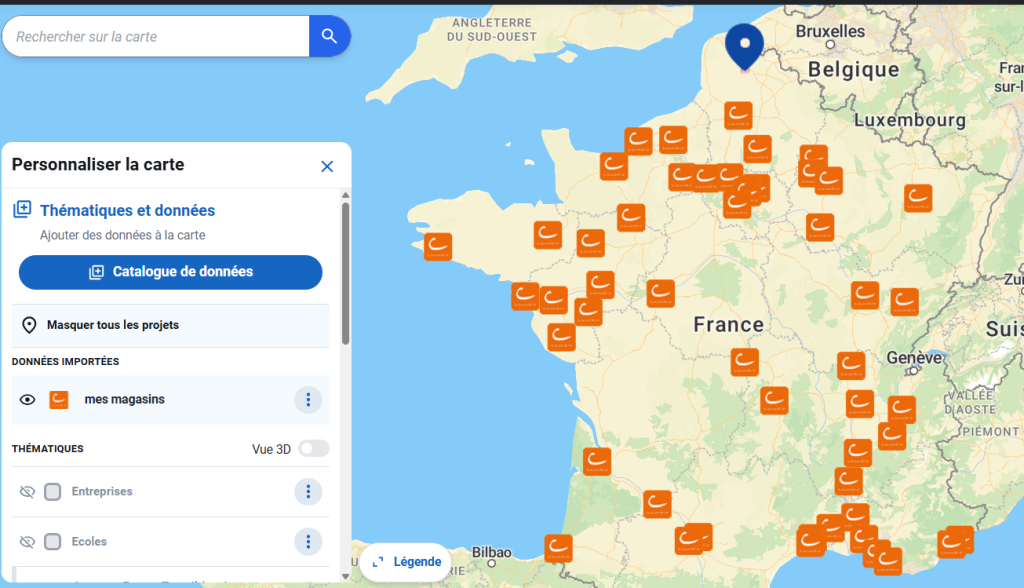This screenshot has width=1024, height=588.
Task: Select the store marker directly below the blue pin
Action: click(738, 116)
